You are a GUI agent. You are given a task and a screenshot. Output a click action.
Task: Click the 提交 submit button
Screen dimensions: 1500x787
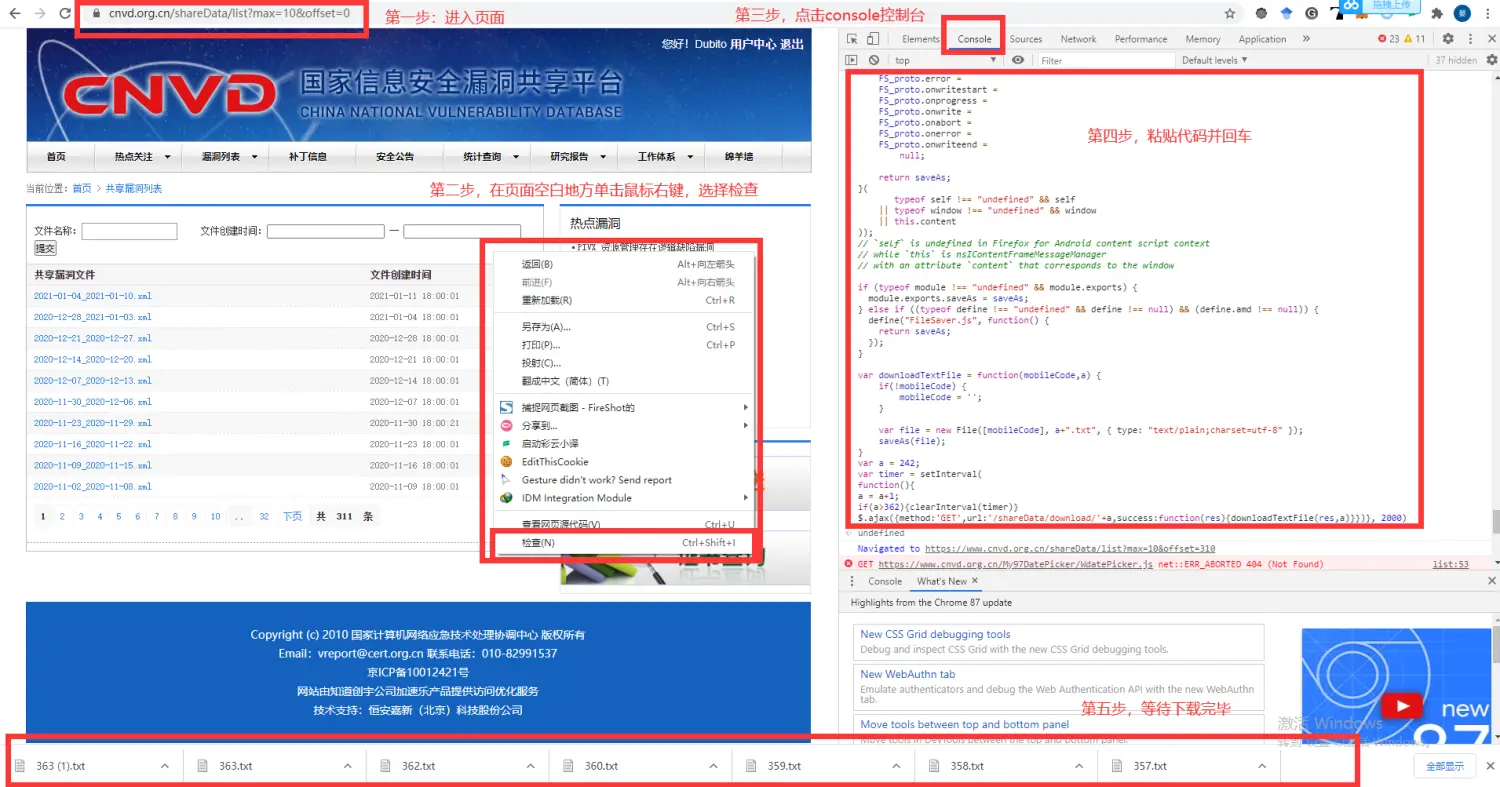(45, 248)
